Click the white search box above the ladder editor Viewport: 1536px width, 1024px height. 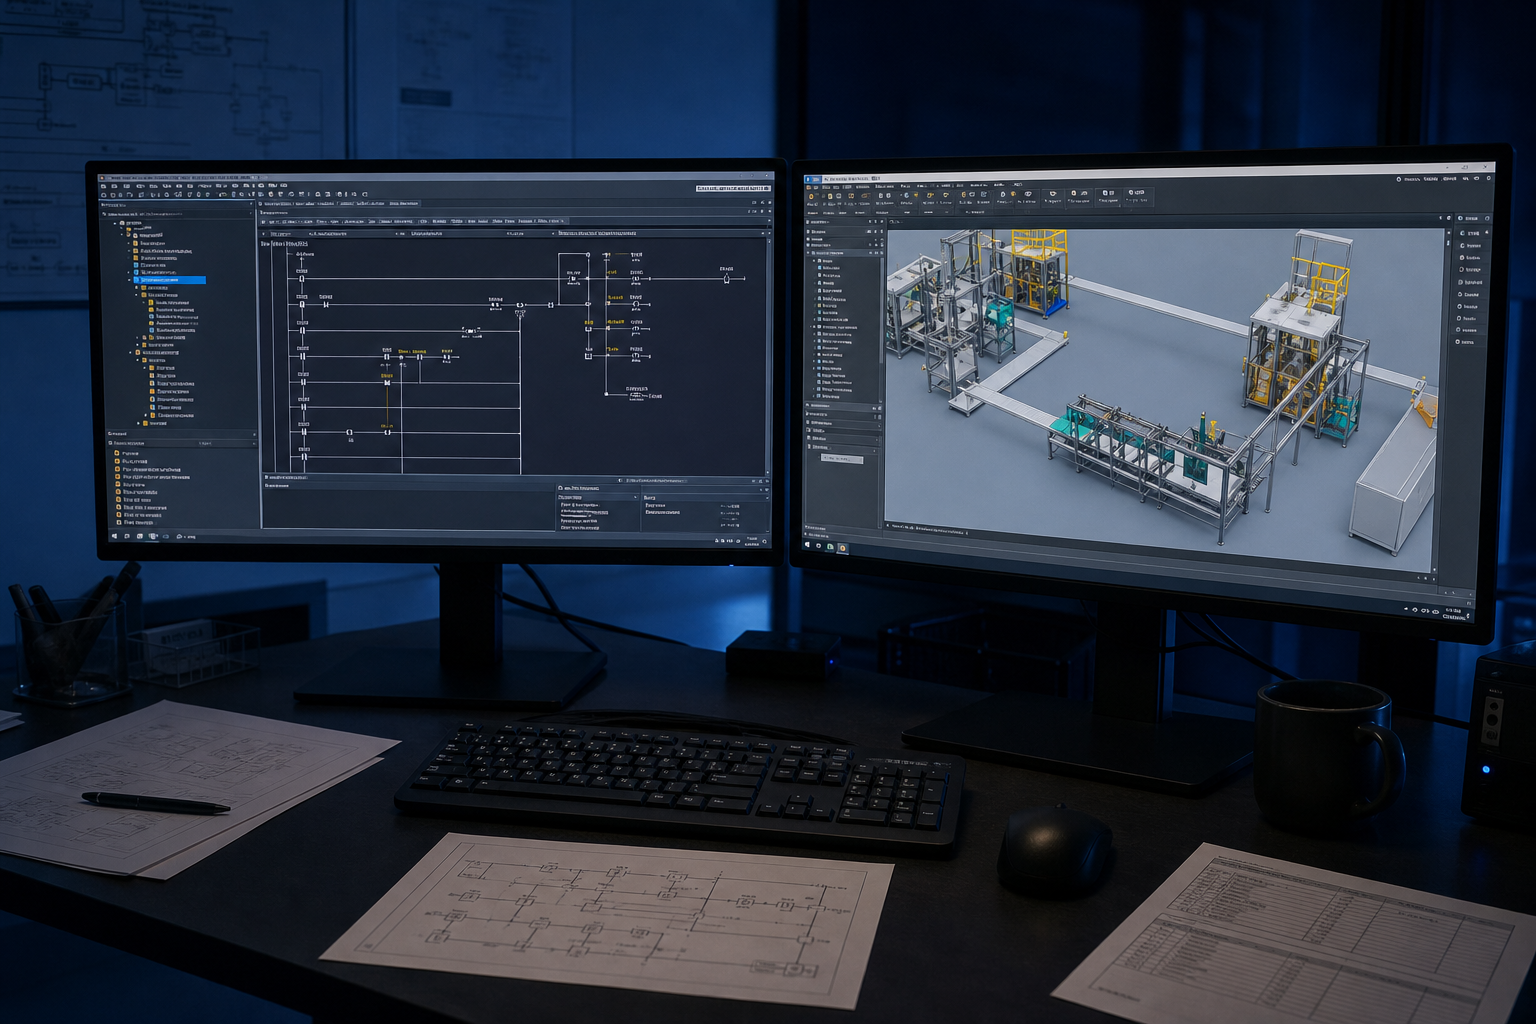[x=734, y=188]
